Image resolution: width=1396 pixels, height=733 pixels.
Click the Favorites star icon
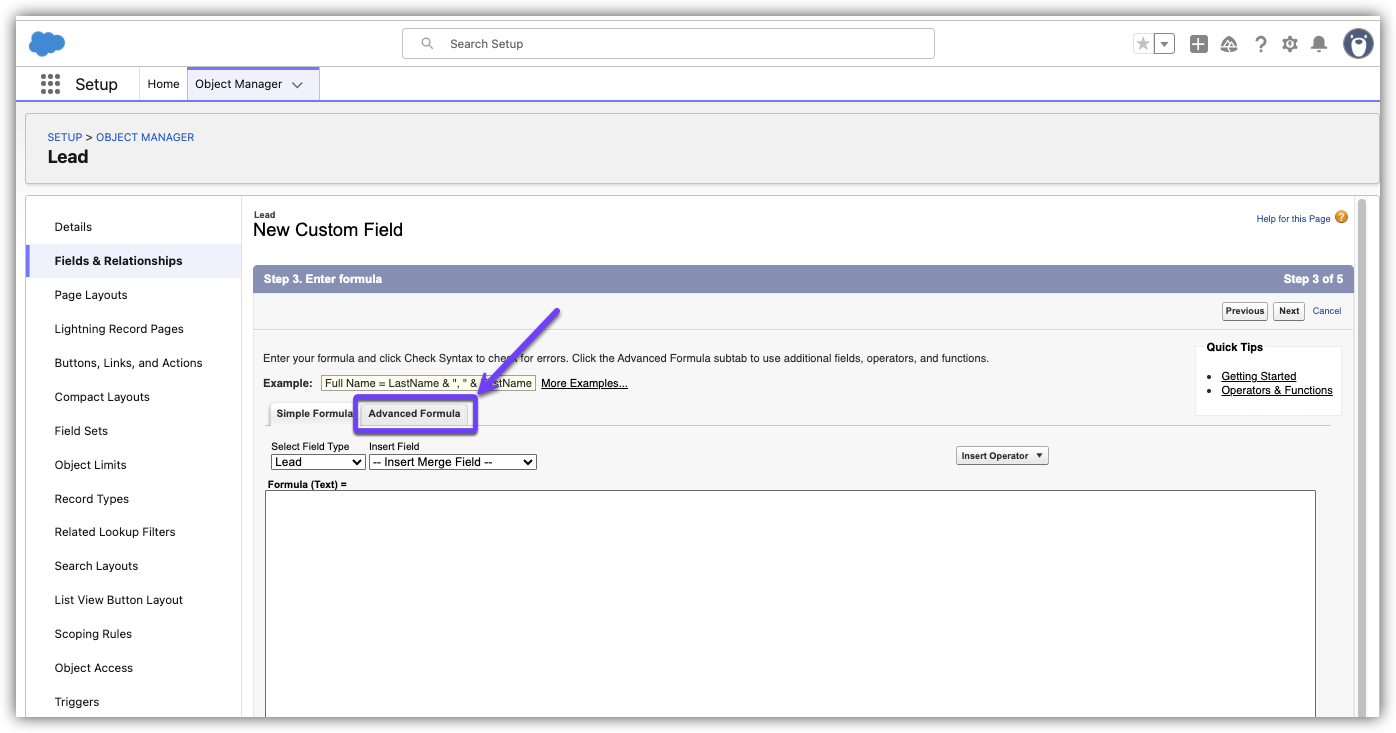[1143, 44]
